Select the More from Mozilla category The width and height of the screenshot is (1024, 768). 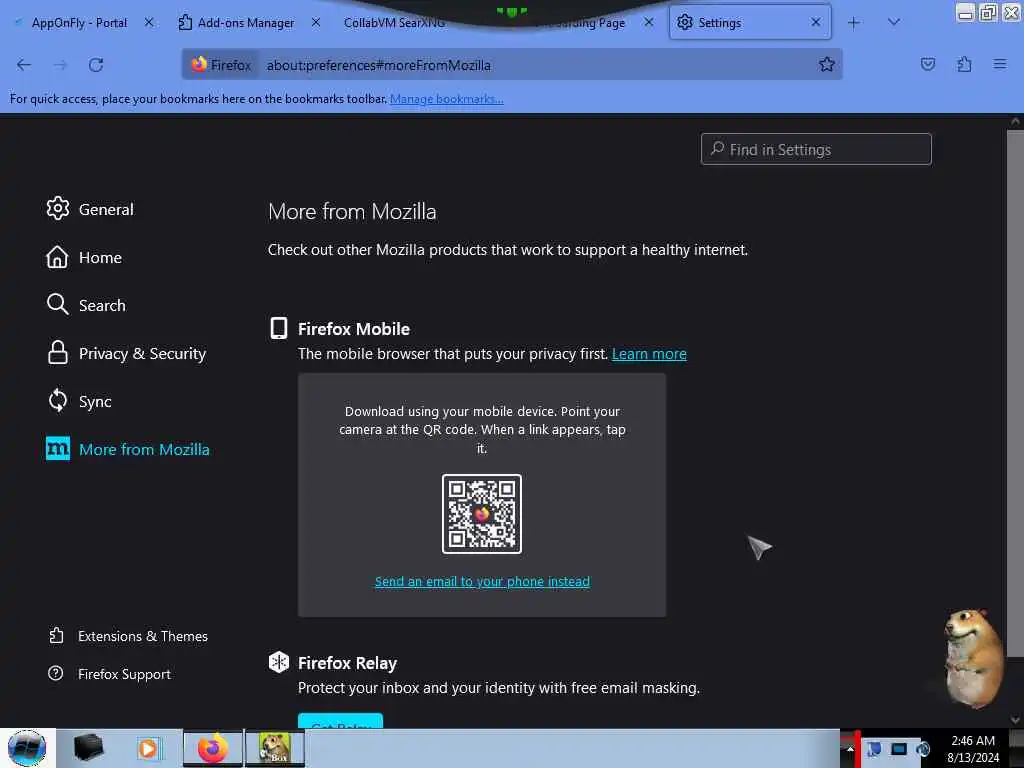tap(128, 449)
